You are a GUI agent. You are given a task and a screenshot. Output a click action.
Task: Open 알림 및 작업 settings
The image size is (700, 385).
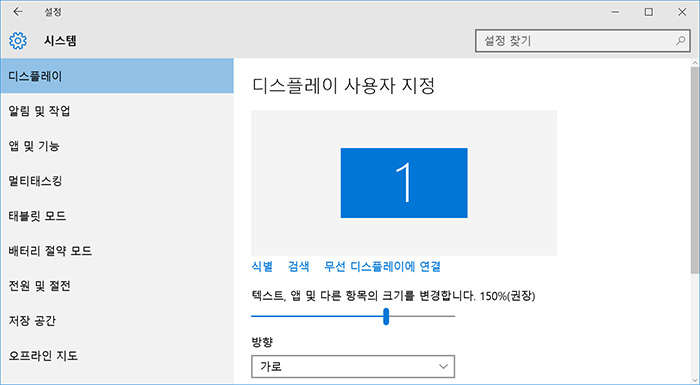[x=117, y=111]
